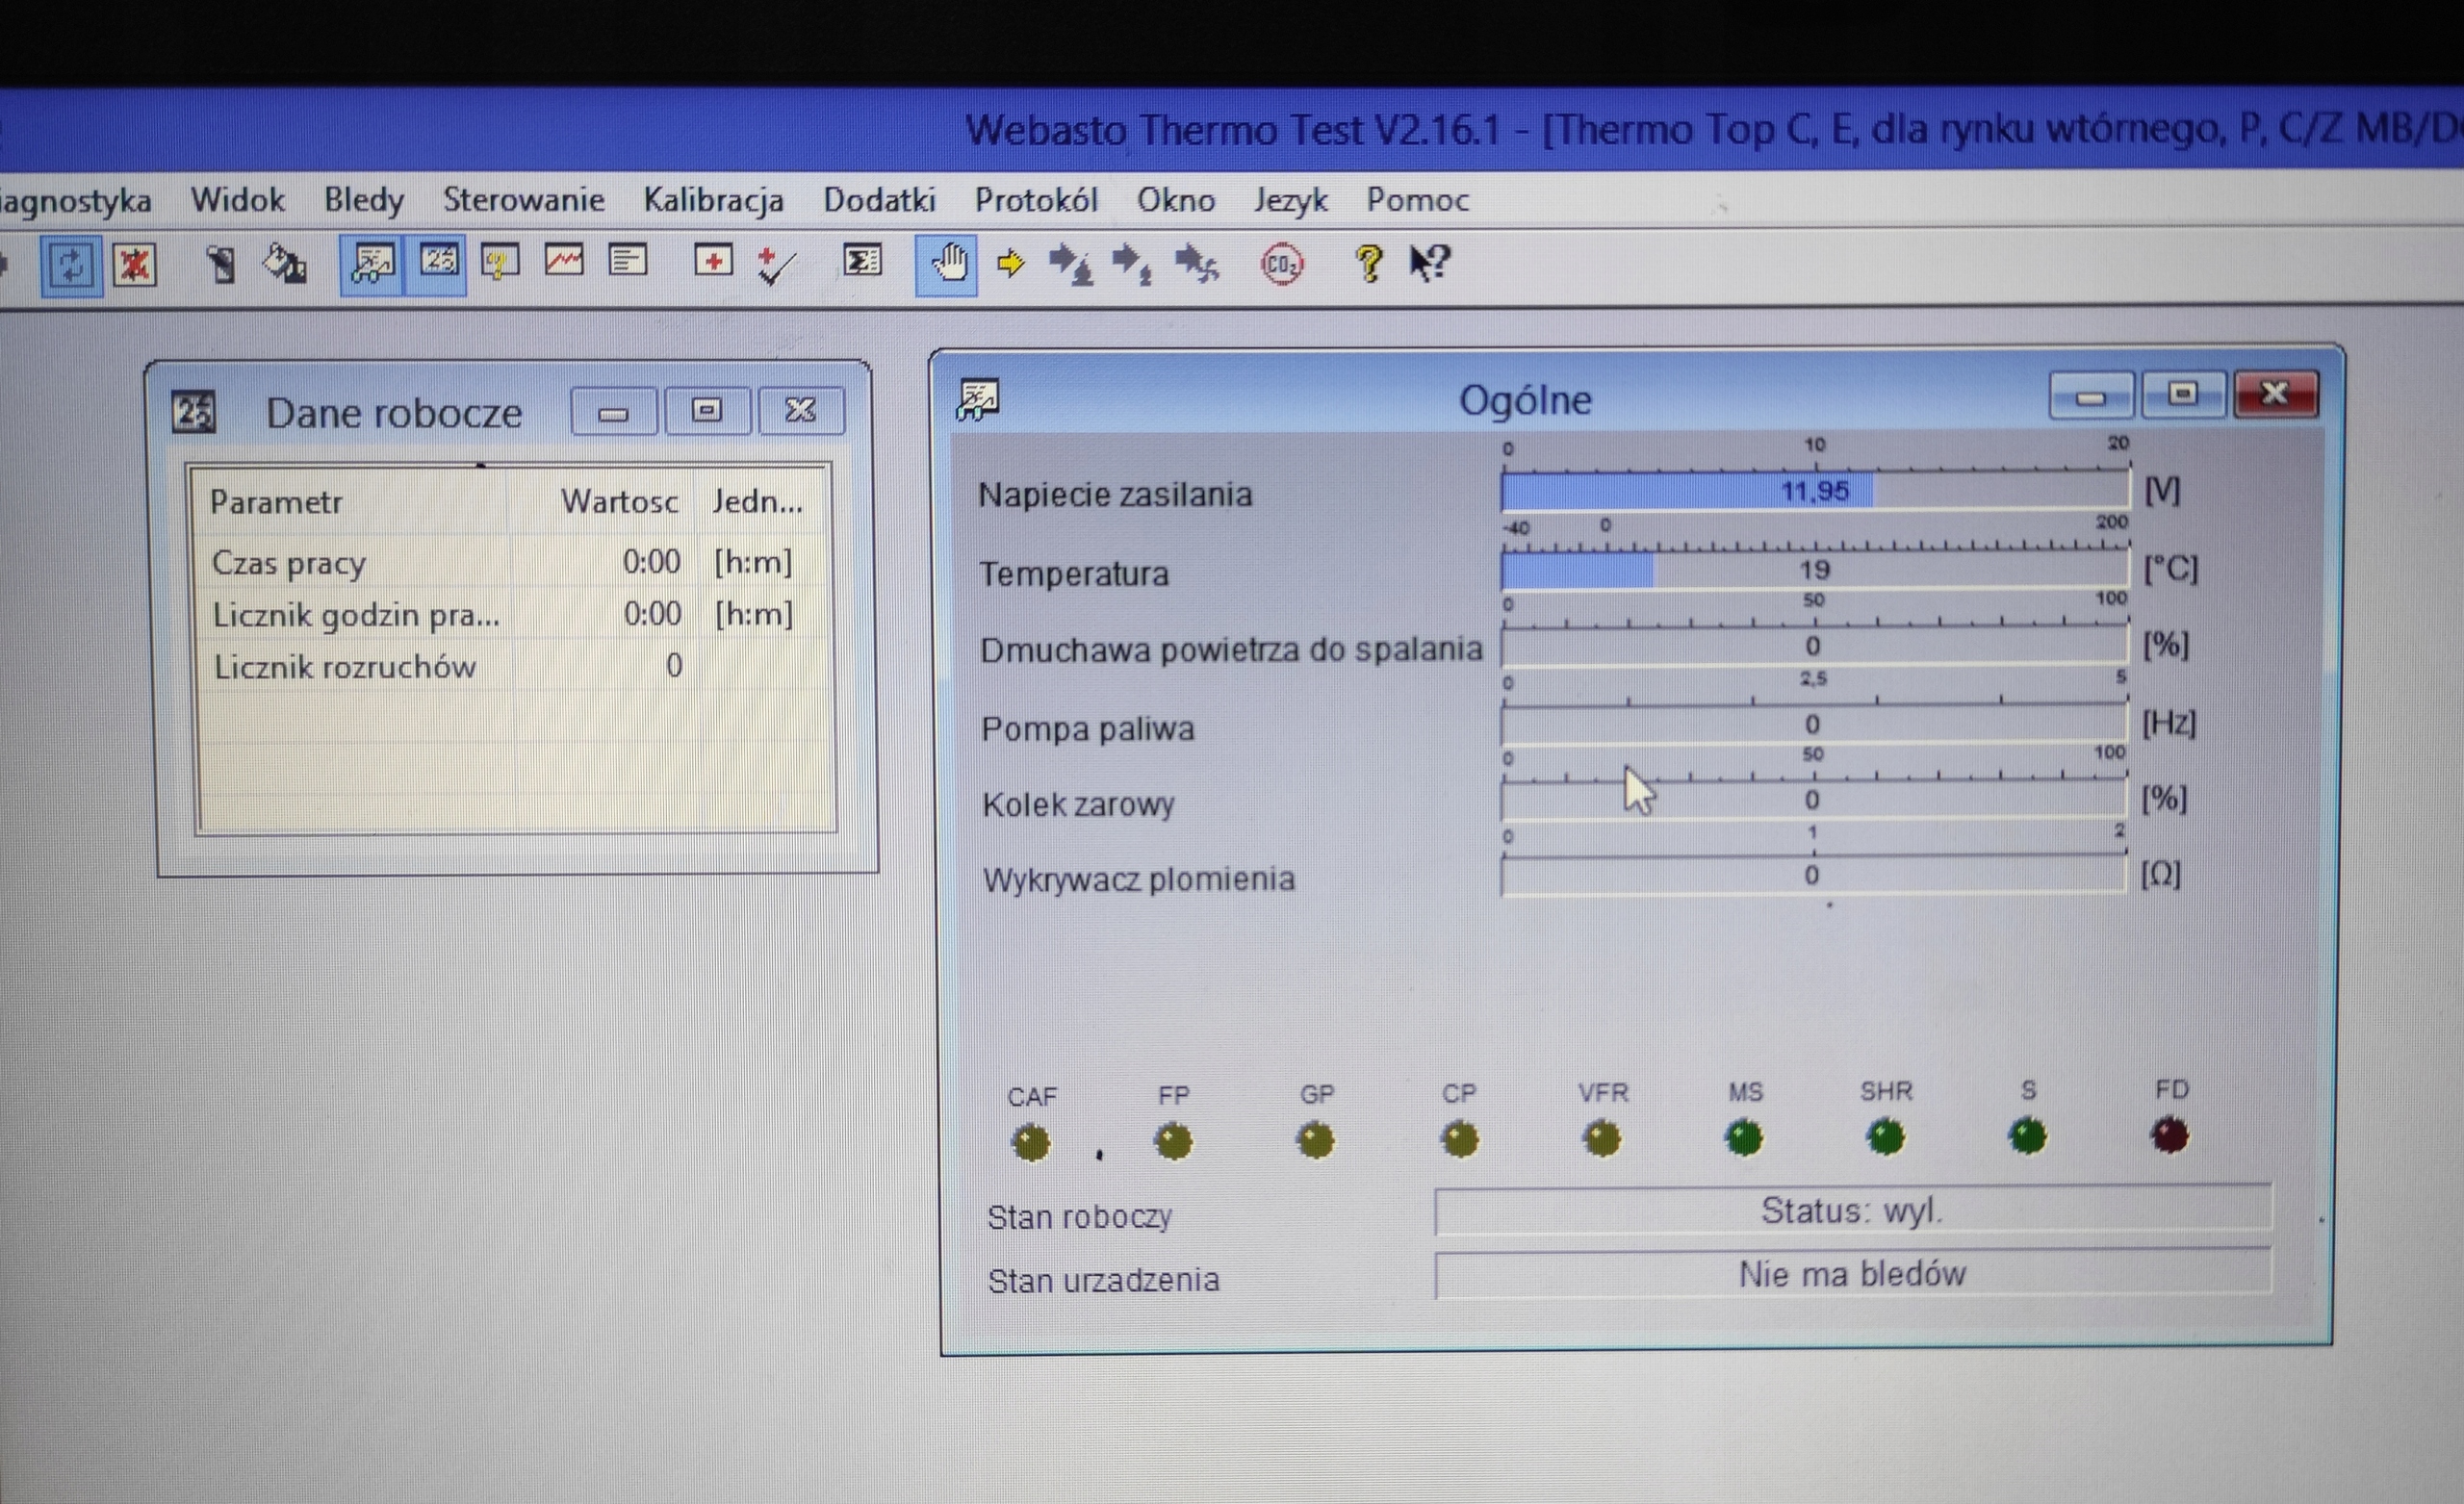Click the sigma summary toolbar icon
The image size is (2464, 1504).
(x=861, y=262)
